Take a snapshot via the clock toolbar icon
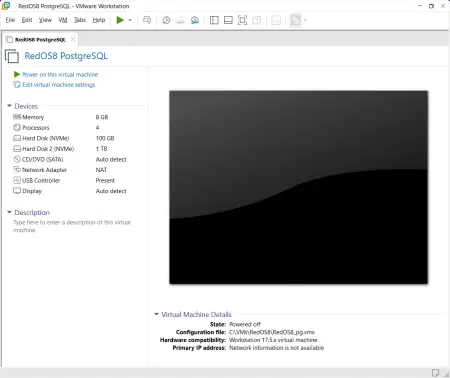450x378 pixels. tap(166, 20)
